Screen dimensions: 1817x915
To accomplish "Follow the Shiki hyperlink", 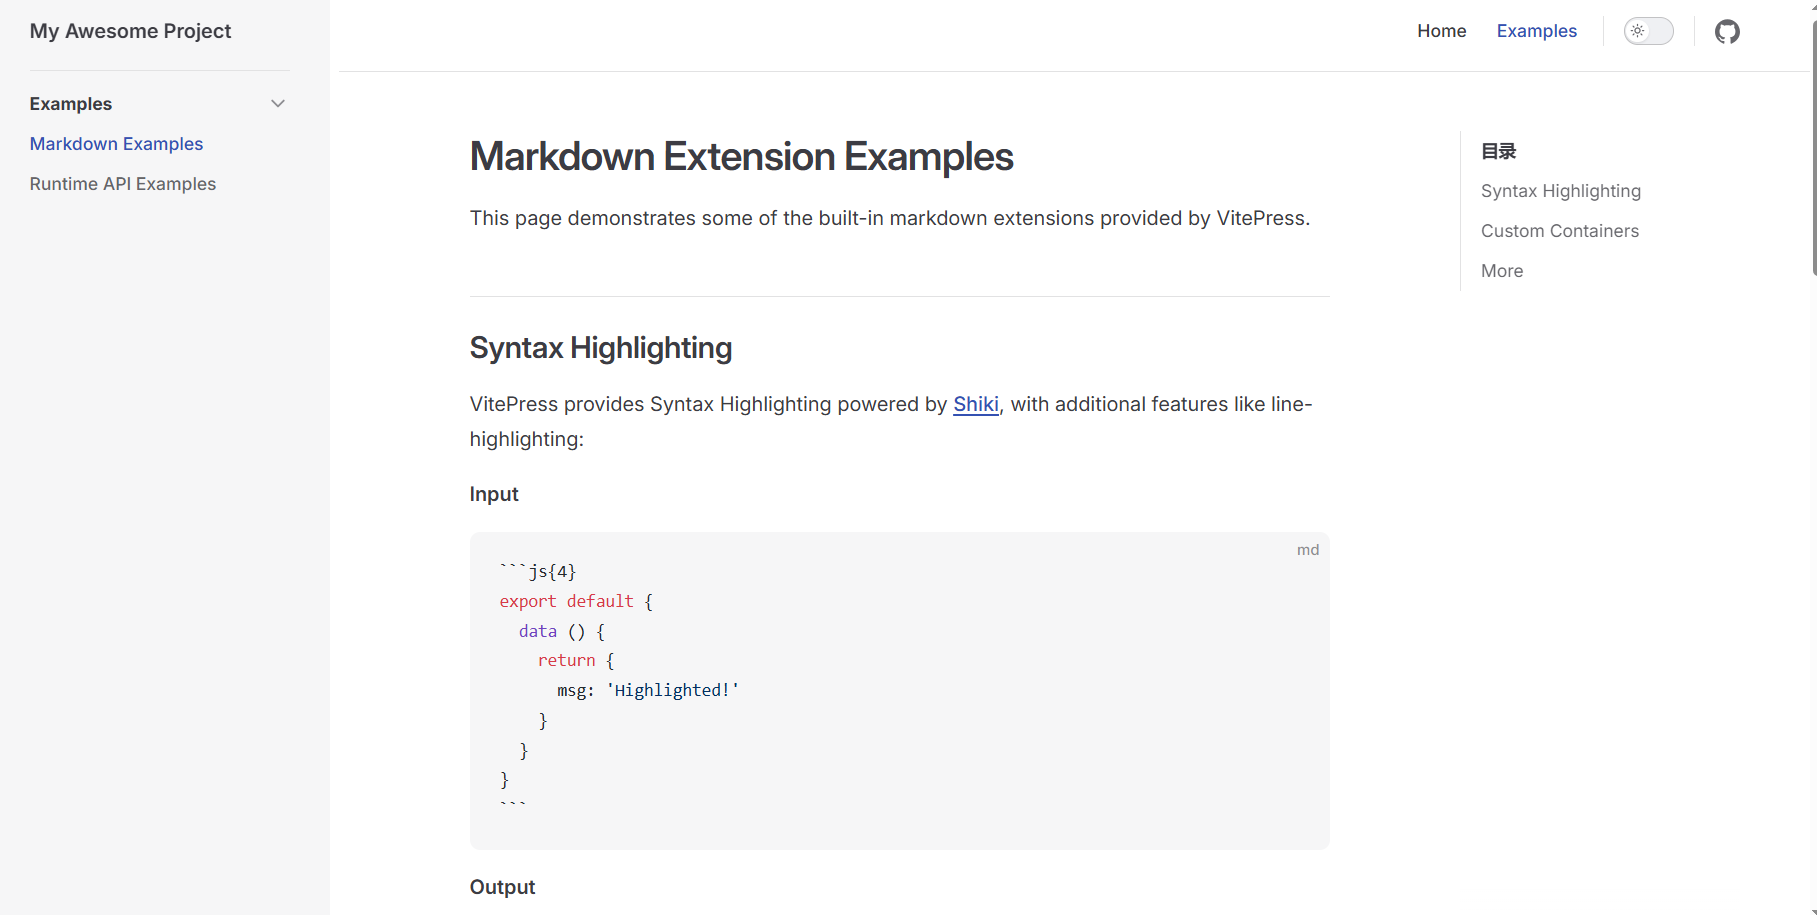I will pyautogui.click(x=976, y=404).
